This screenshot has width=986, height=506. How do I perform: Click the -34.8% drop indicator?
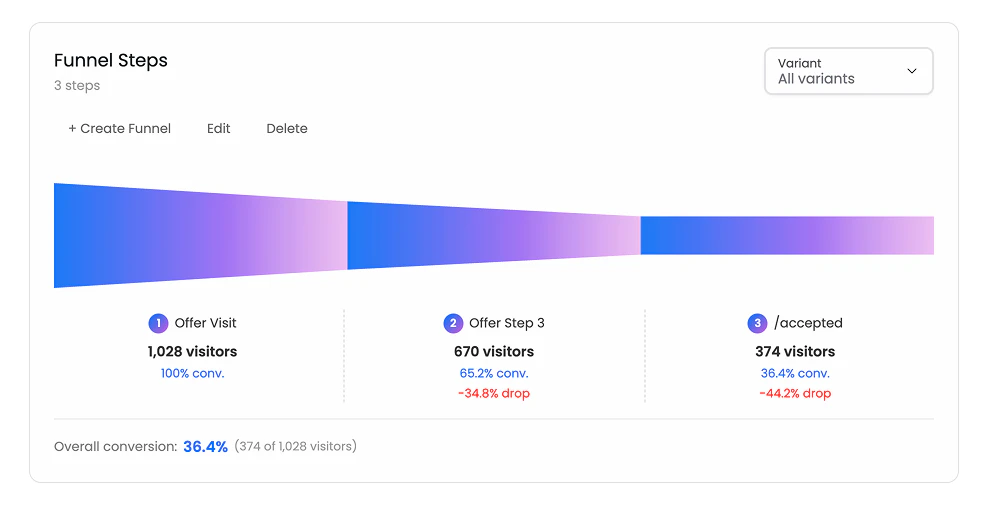point(494,393)
